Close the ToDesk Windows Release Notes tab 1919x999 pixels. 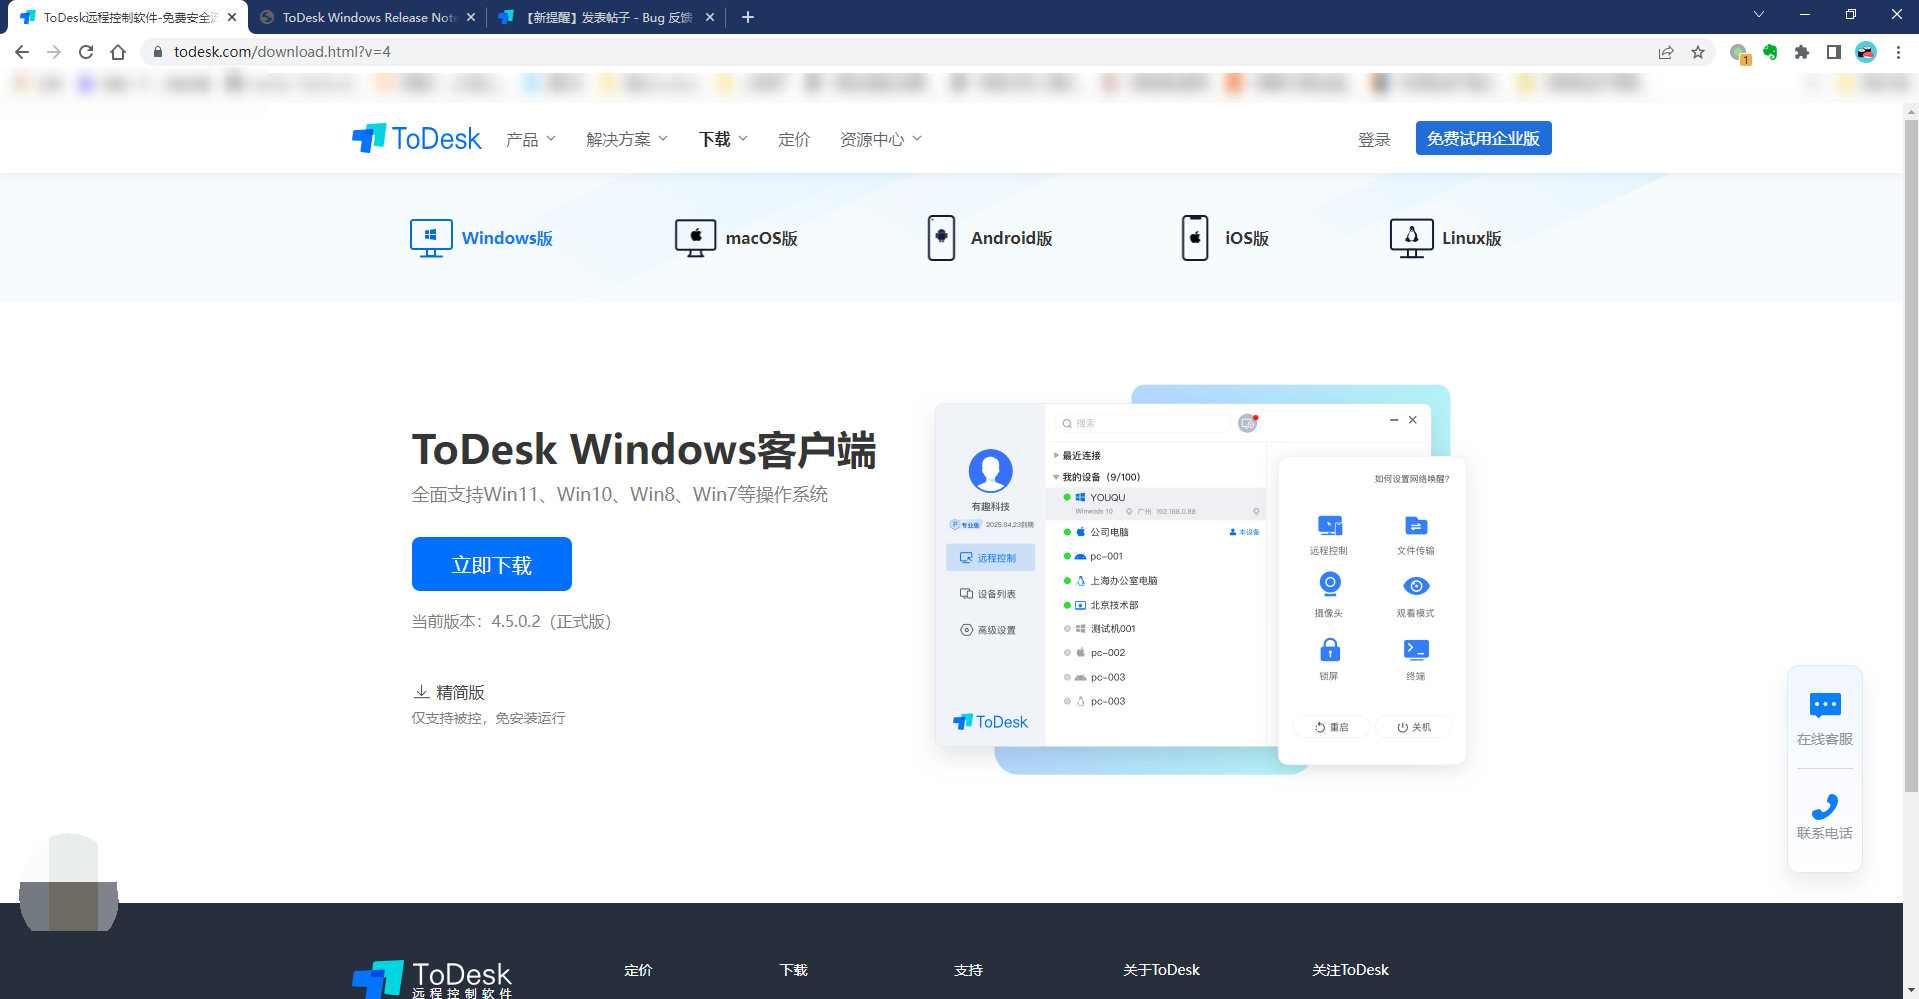click(x=471, y=17)
